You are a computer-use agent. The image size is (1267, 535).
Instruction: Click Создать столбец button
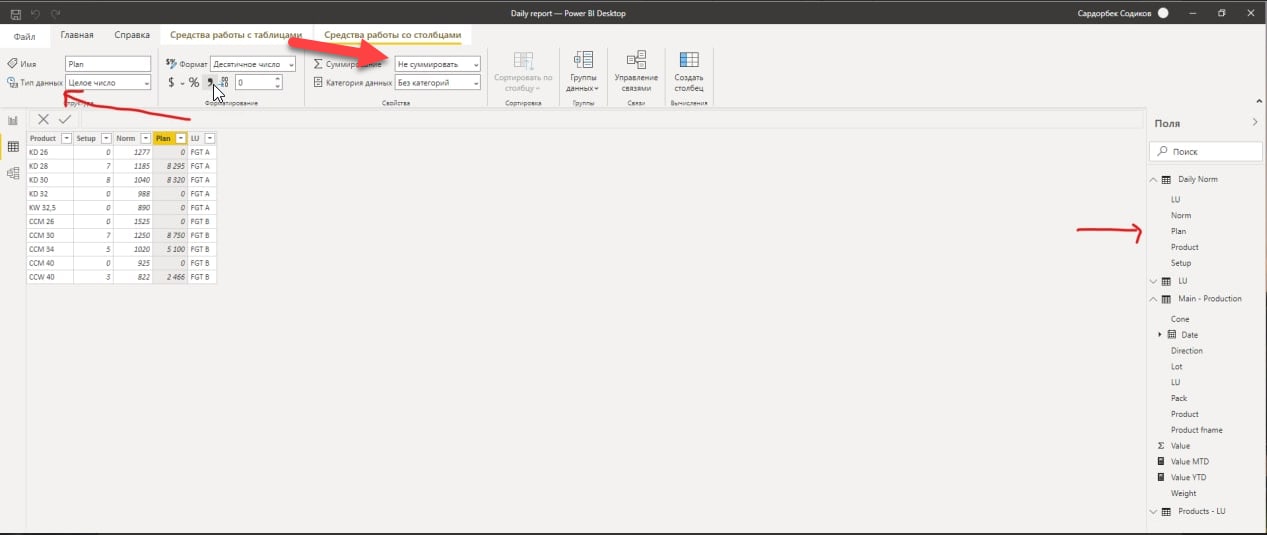688,72
